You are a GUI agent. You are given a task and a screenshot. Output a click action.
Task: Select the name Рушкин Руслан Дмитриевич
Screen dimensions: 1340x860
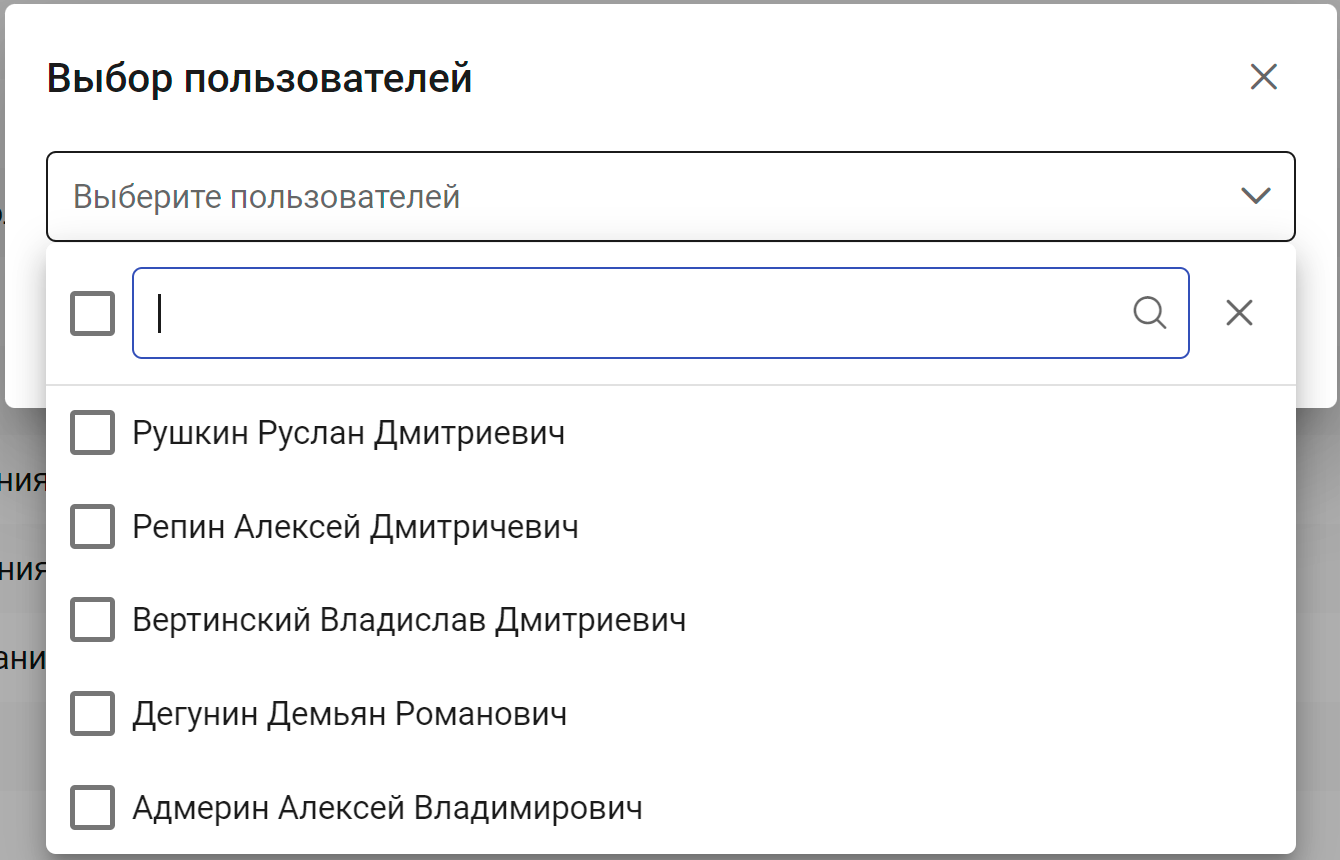[348, 433]
